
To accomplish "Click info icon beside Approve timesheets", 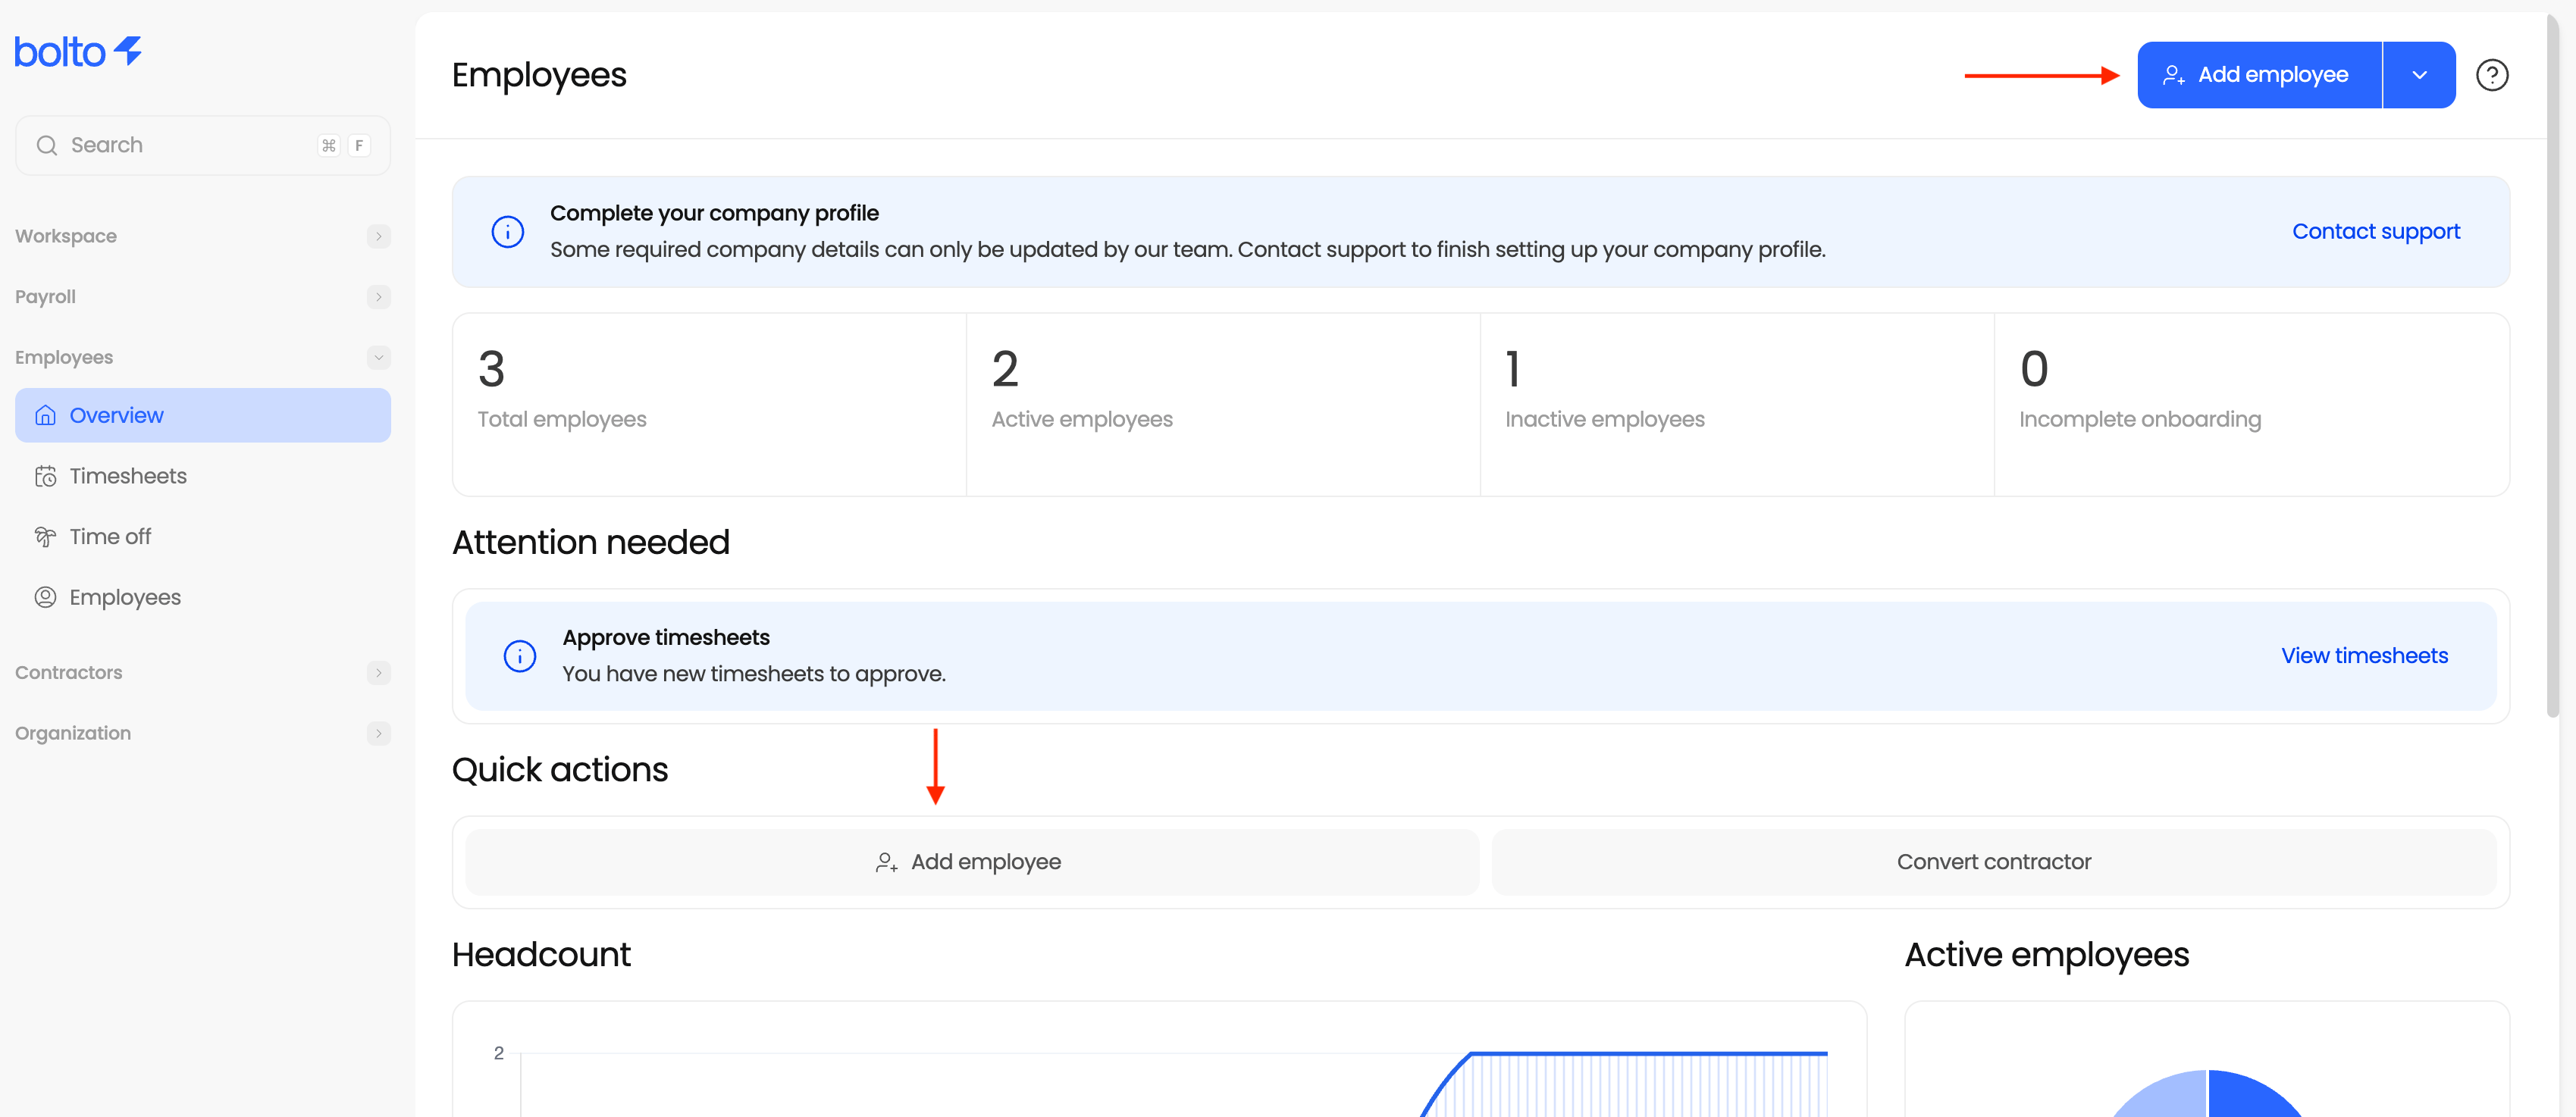I will [x=519, y=656].
